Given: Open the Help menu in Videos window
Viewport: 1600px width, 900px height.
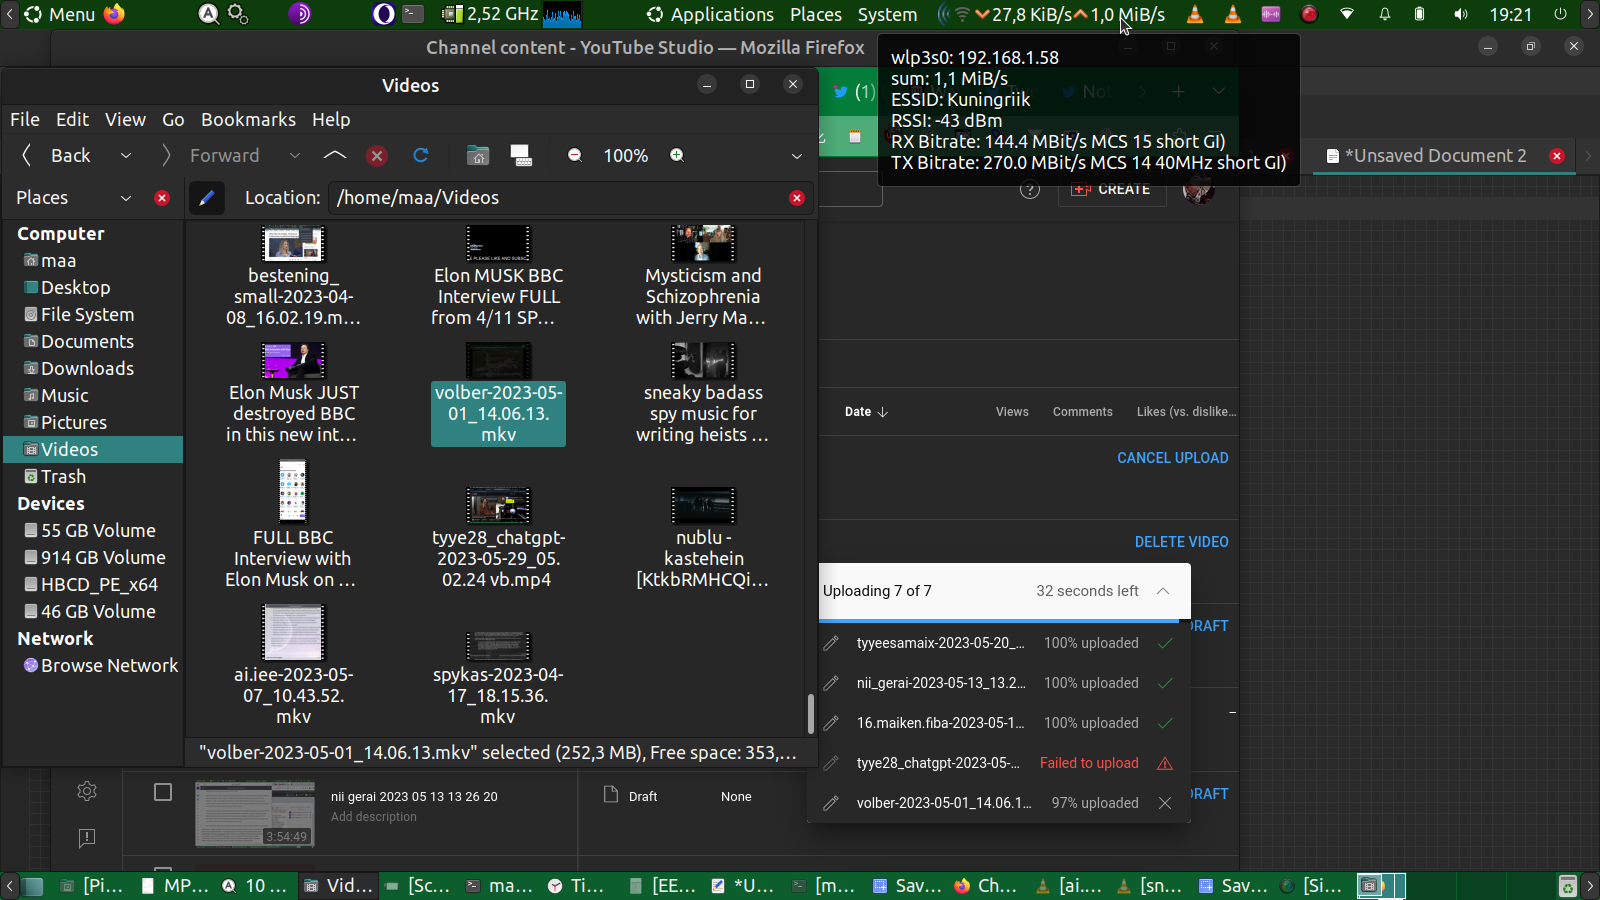Looking at the screenshot, I should coord(331,119).
